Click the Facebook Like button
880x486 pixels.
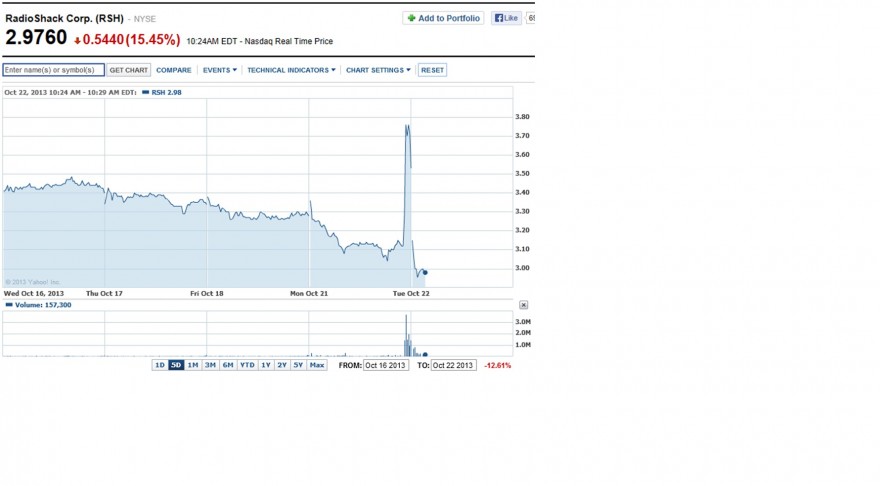[506, 18]
